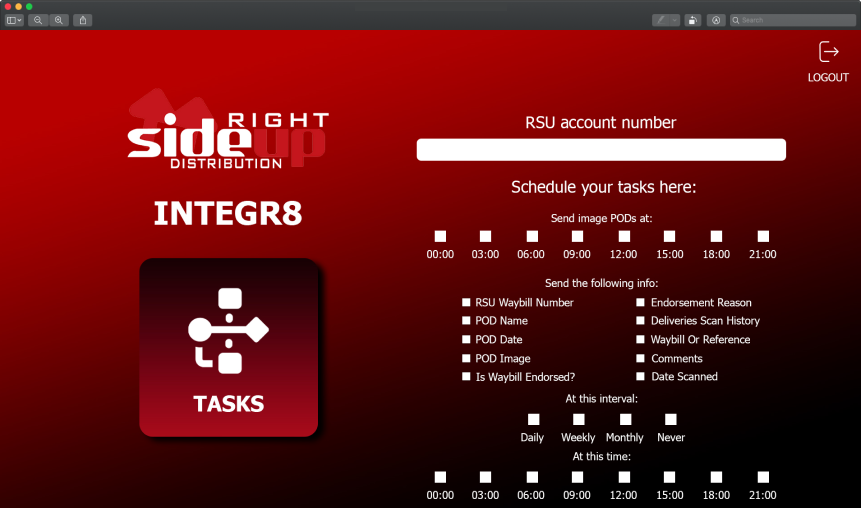Click the share icon in toolbar
The height and width of the screenshot is (508, 861).
click(x=83, y=20)
